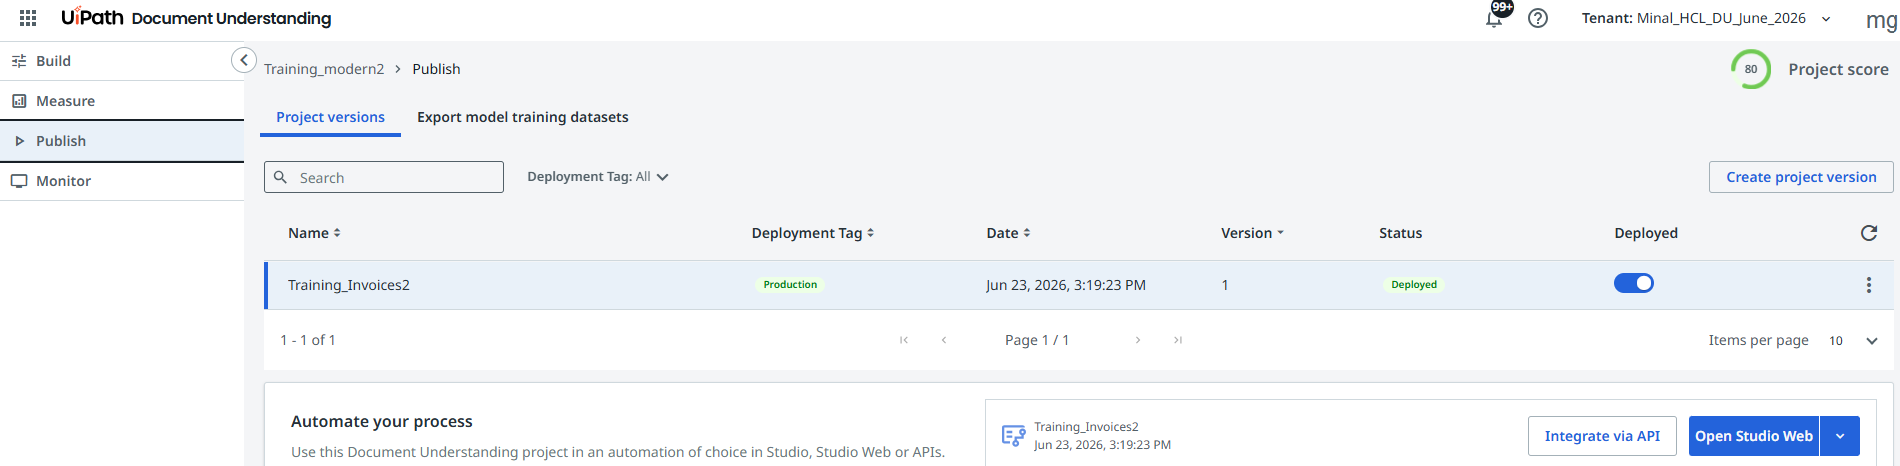The width and height of the screenshot is (1900, 466).
Task: Click version number 1 in the row
Action: click(x=1225, y=285)
